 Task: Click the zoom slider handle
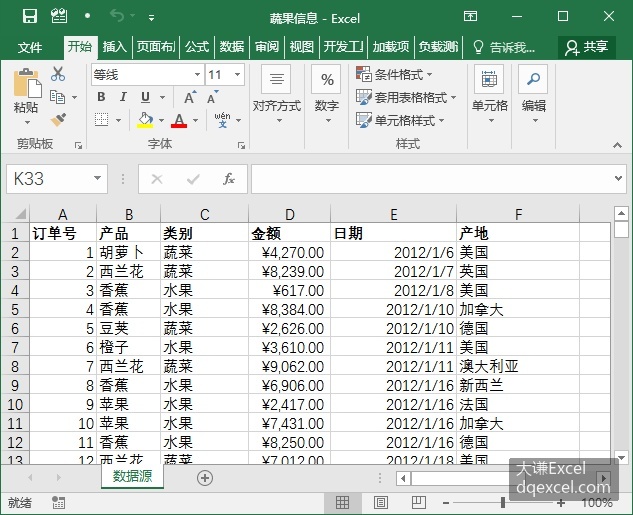point(503,502)
